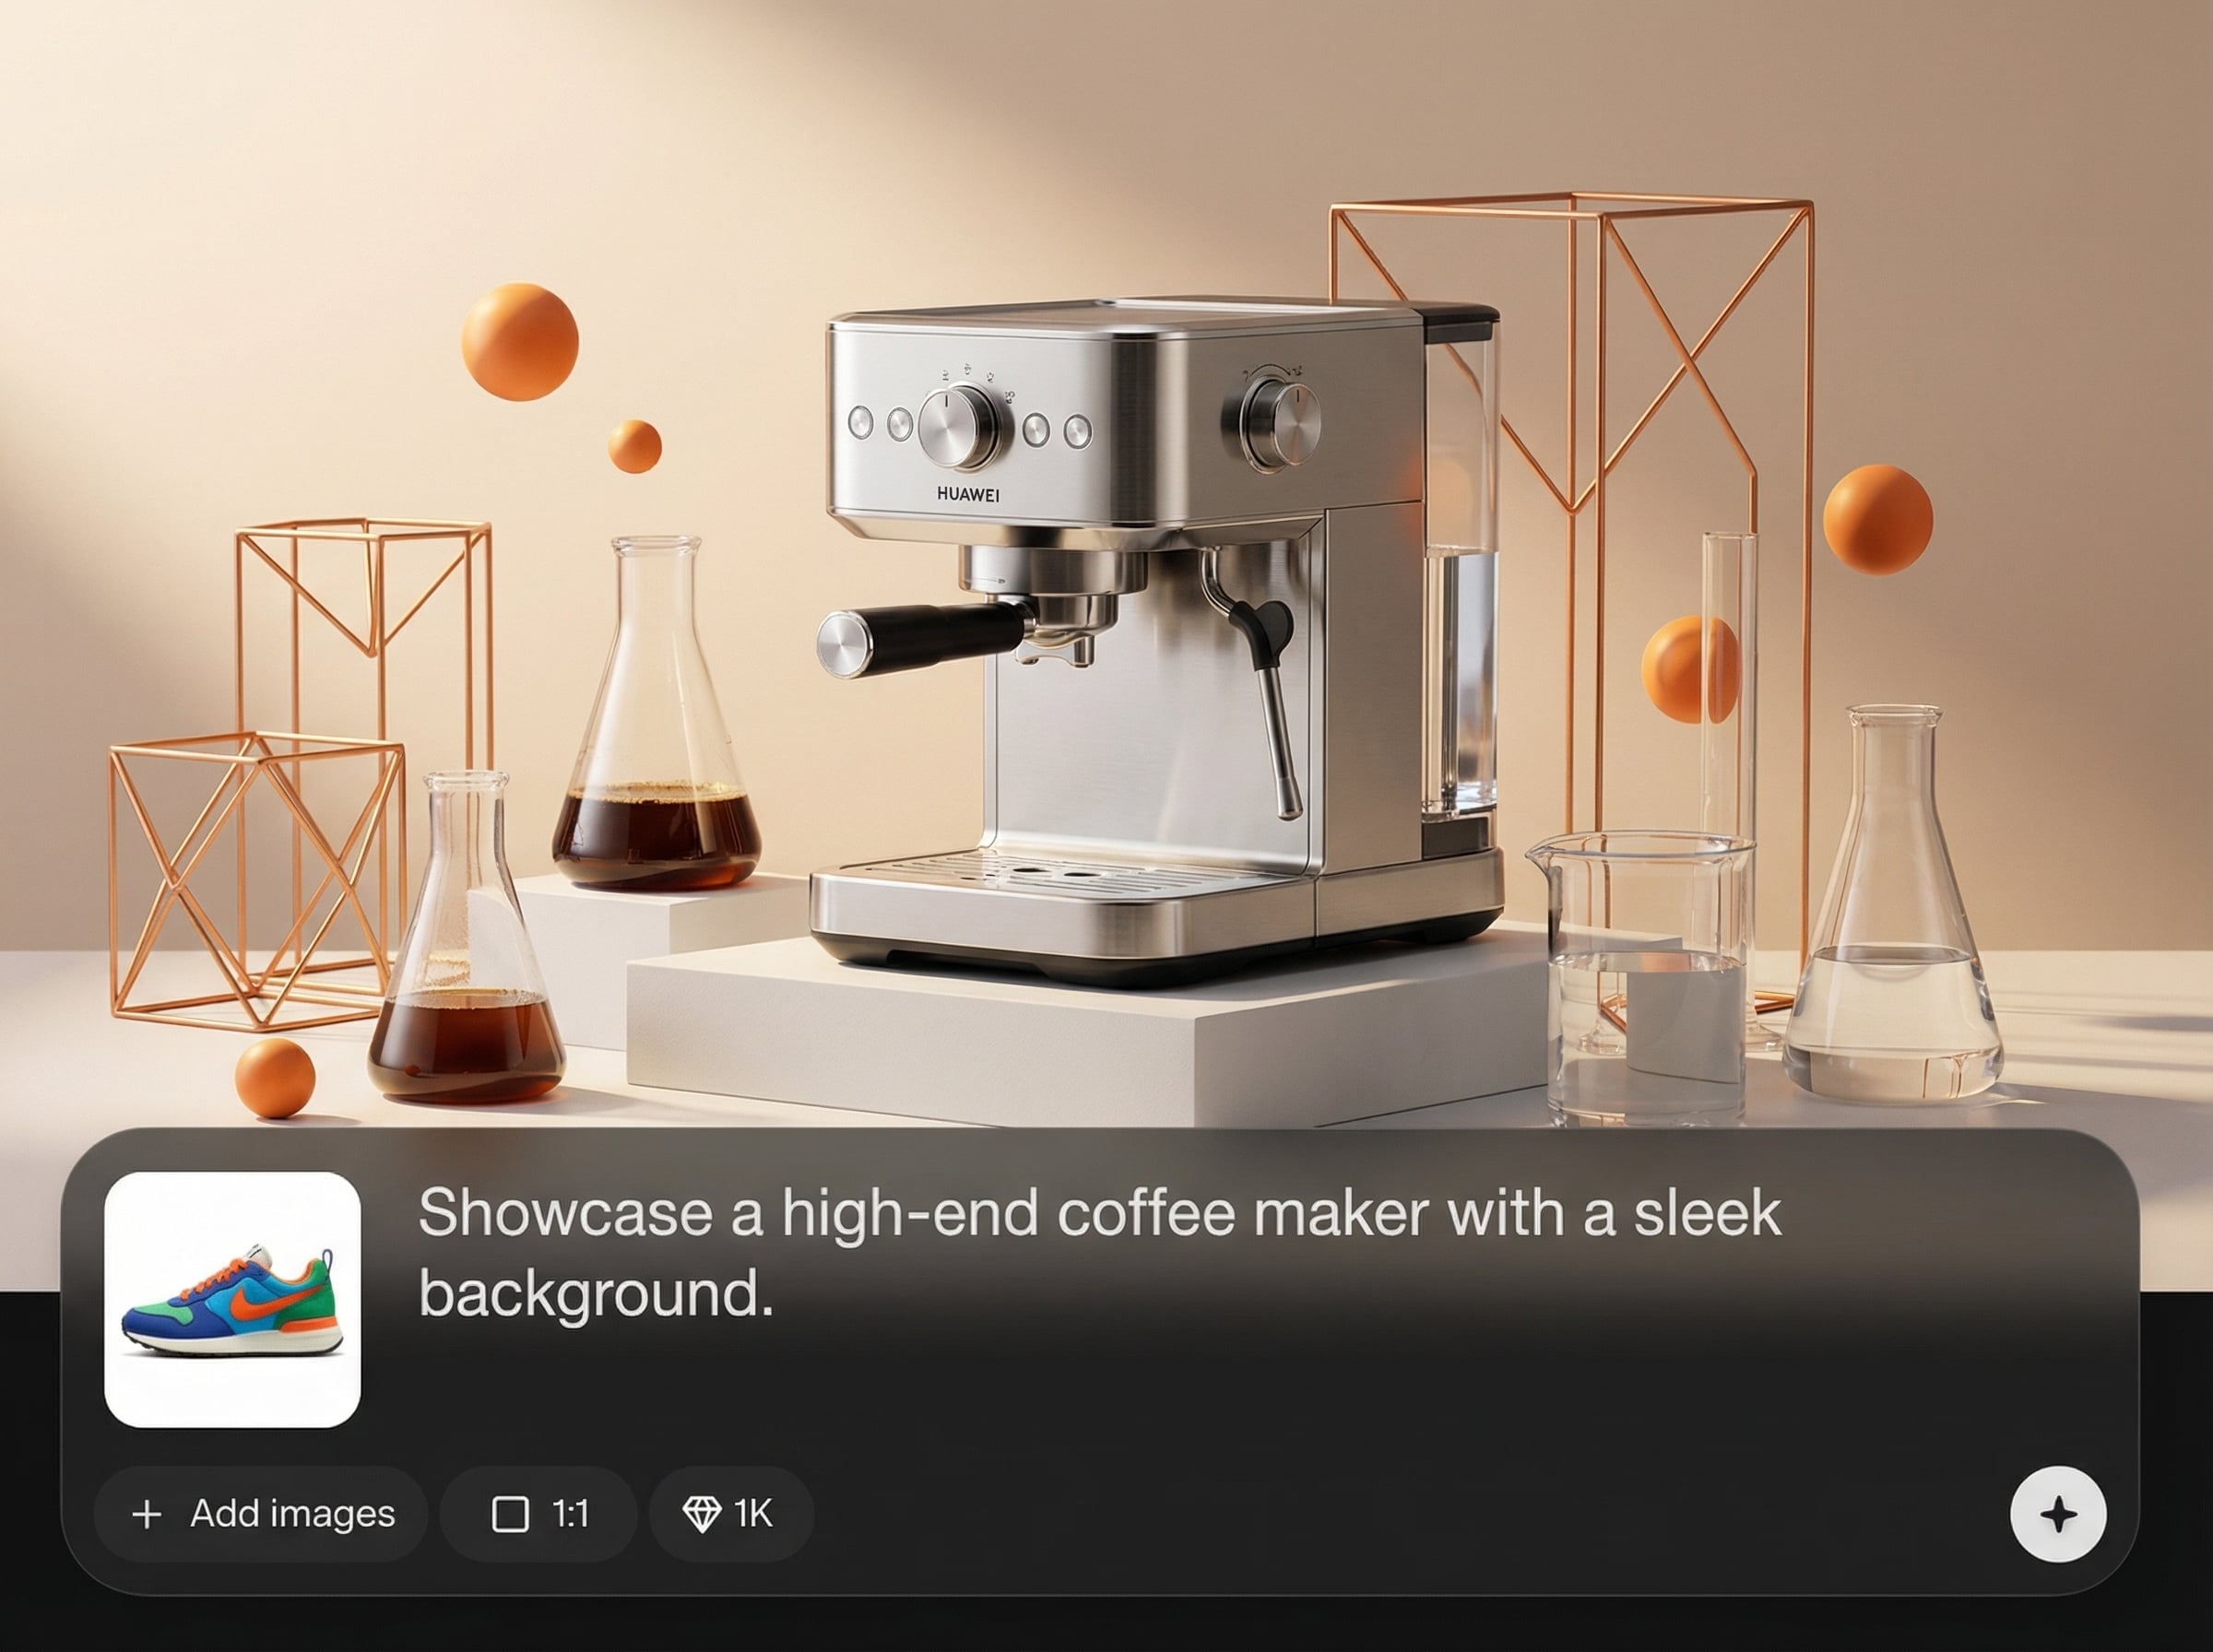Screen dimensions: 2213x1652
Task: Click the right-side steam knob on the machine
Action: [x=1277, y=425]
